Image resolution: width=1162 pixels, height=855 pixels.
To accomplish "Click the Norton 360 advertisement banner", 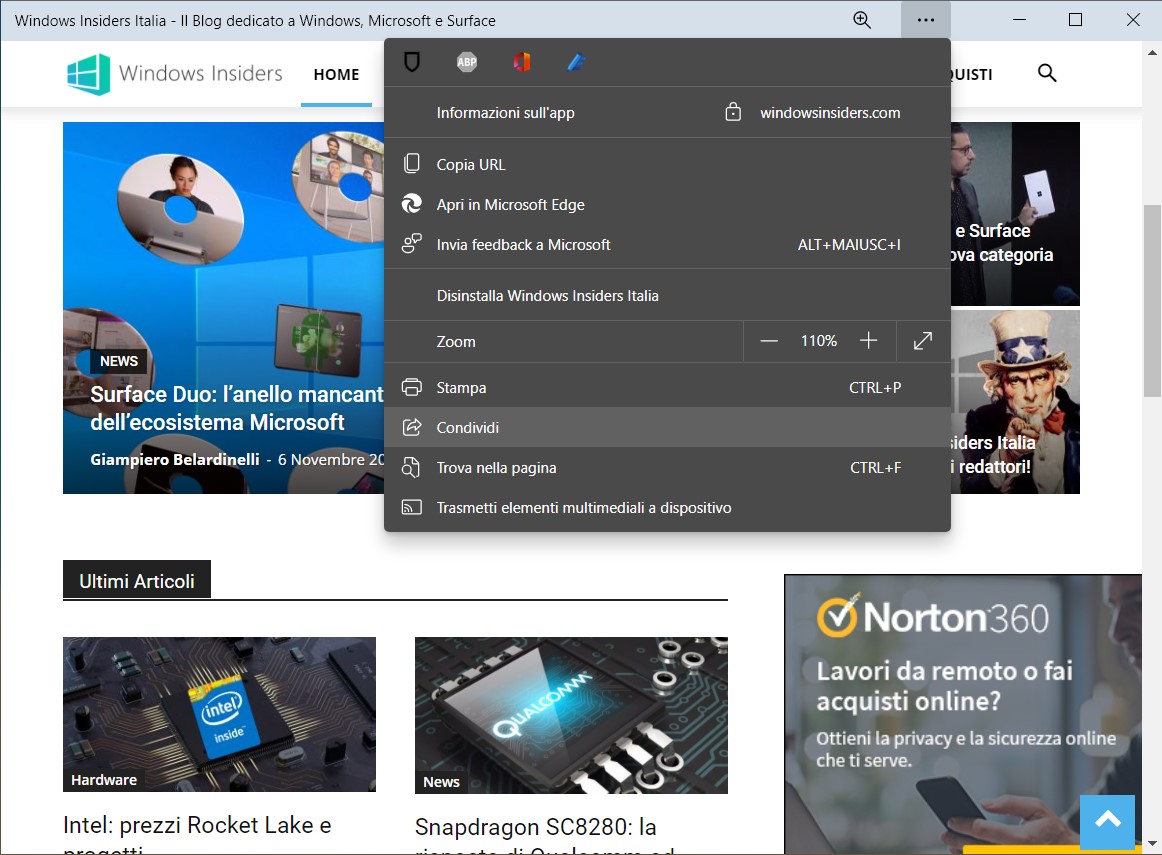I will (963, 713).
